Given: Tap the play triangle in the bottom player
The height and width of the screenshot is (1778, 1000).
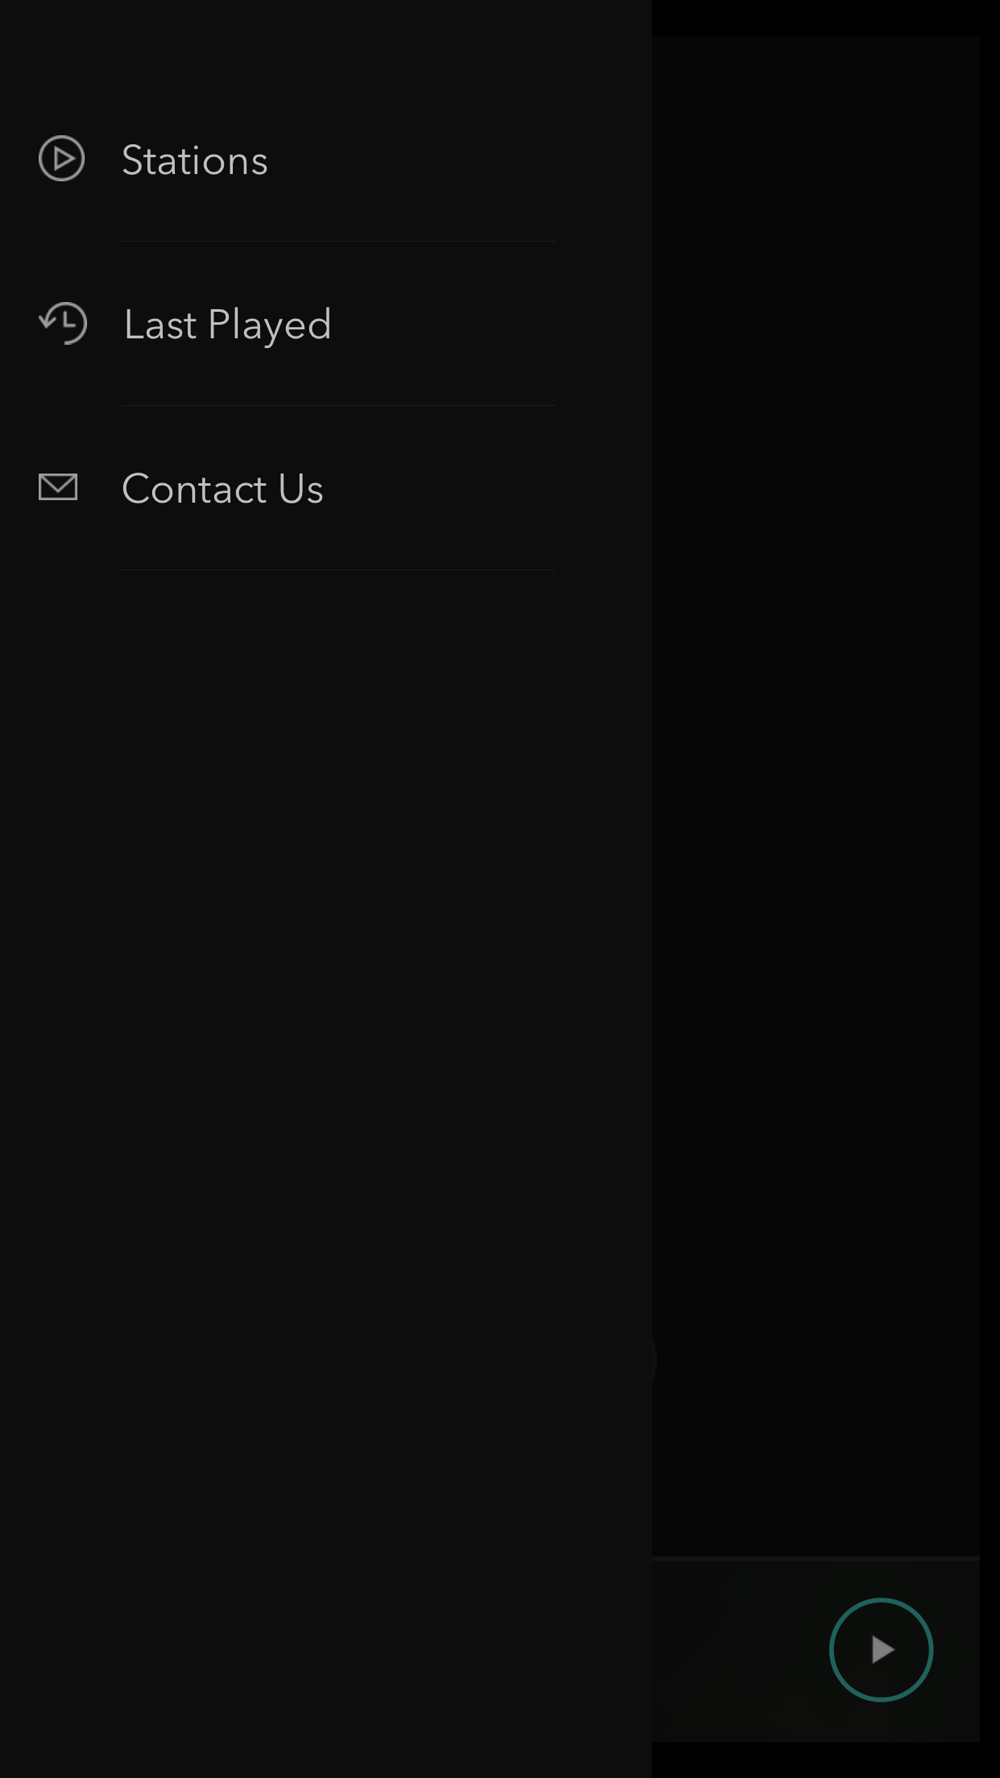Looking at the screenshot, I should [882, 1649].
